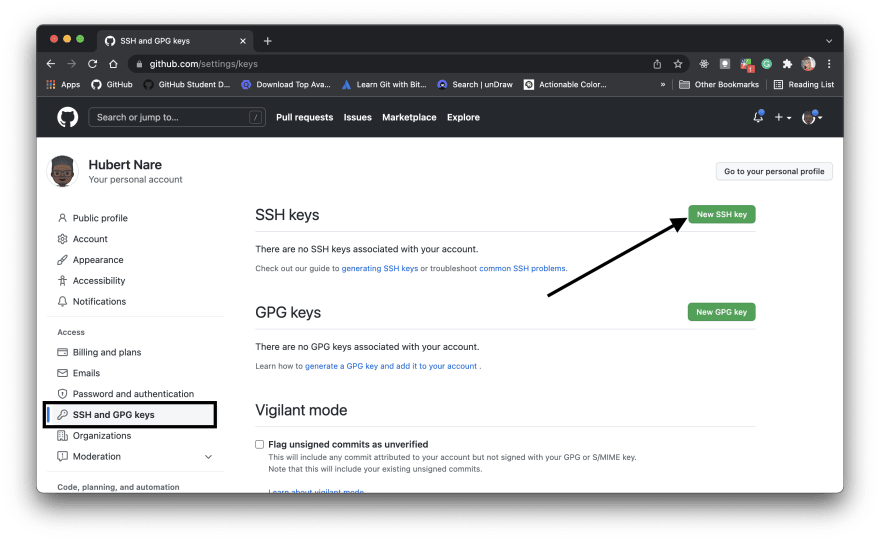Click browser back arrow
Viewport: 880px width, 541px height.
click(x=51, y=63)
